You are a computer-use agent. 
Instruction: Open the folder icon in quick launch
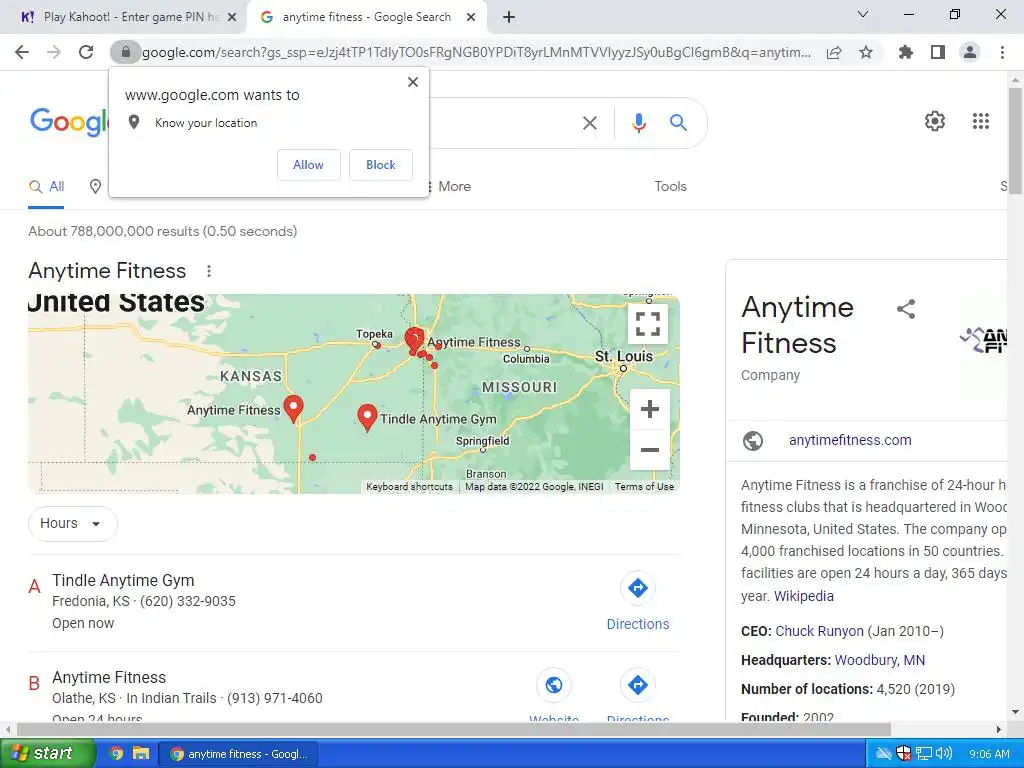tap(140, 754)
